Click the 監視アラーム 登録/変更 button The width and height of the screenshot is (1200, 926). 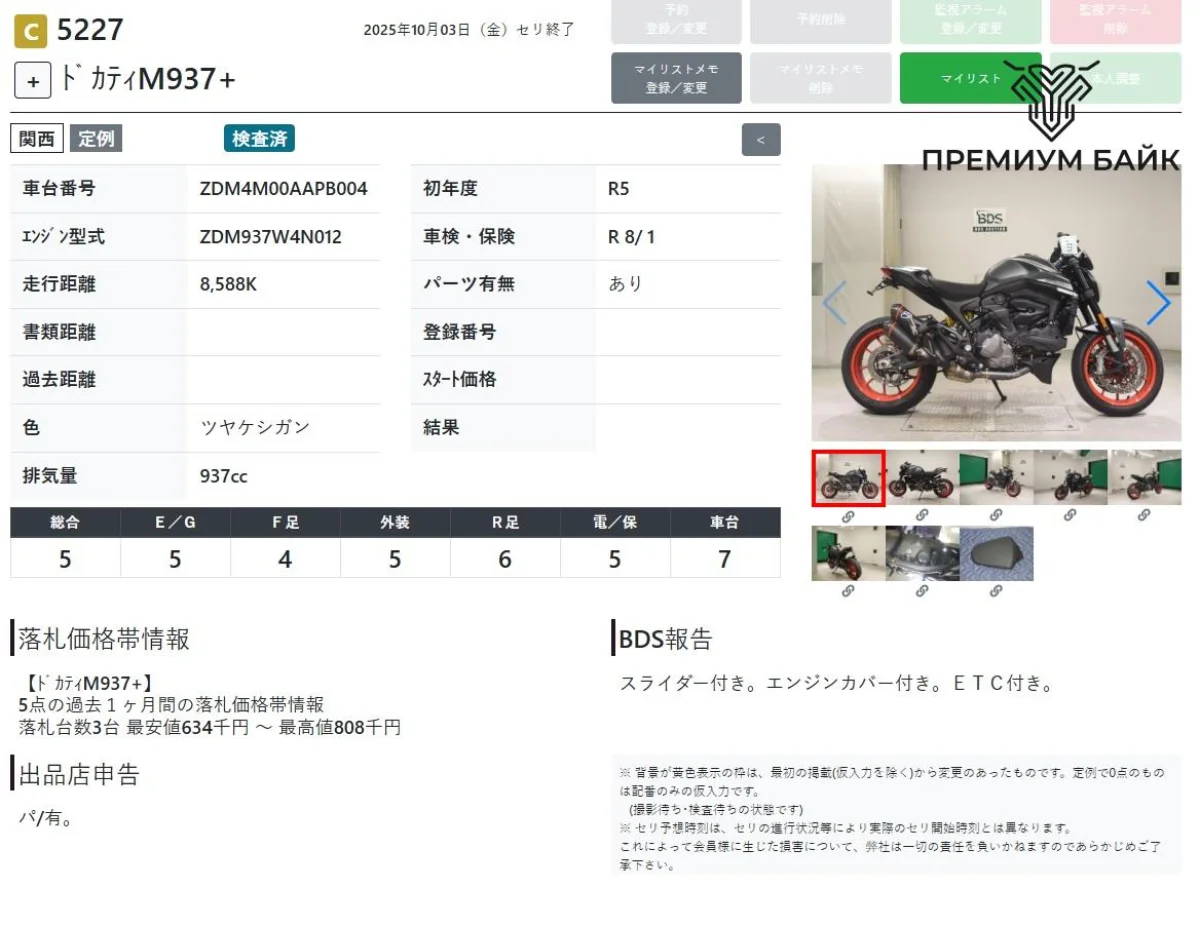970,21
